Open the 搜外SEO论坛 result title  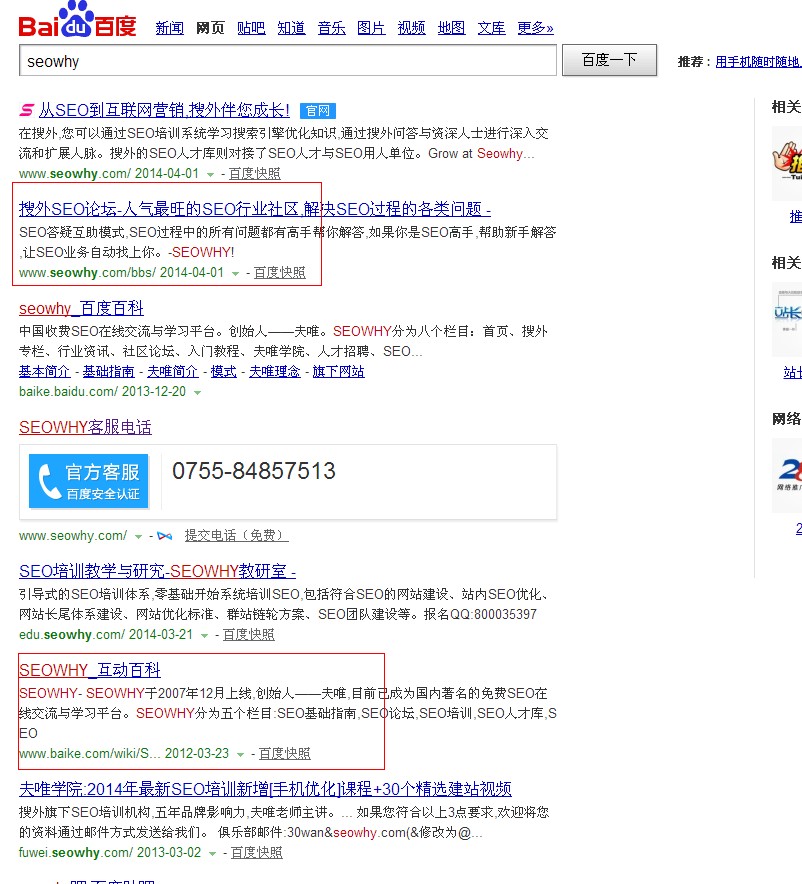pos(255,209)
